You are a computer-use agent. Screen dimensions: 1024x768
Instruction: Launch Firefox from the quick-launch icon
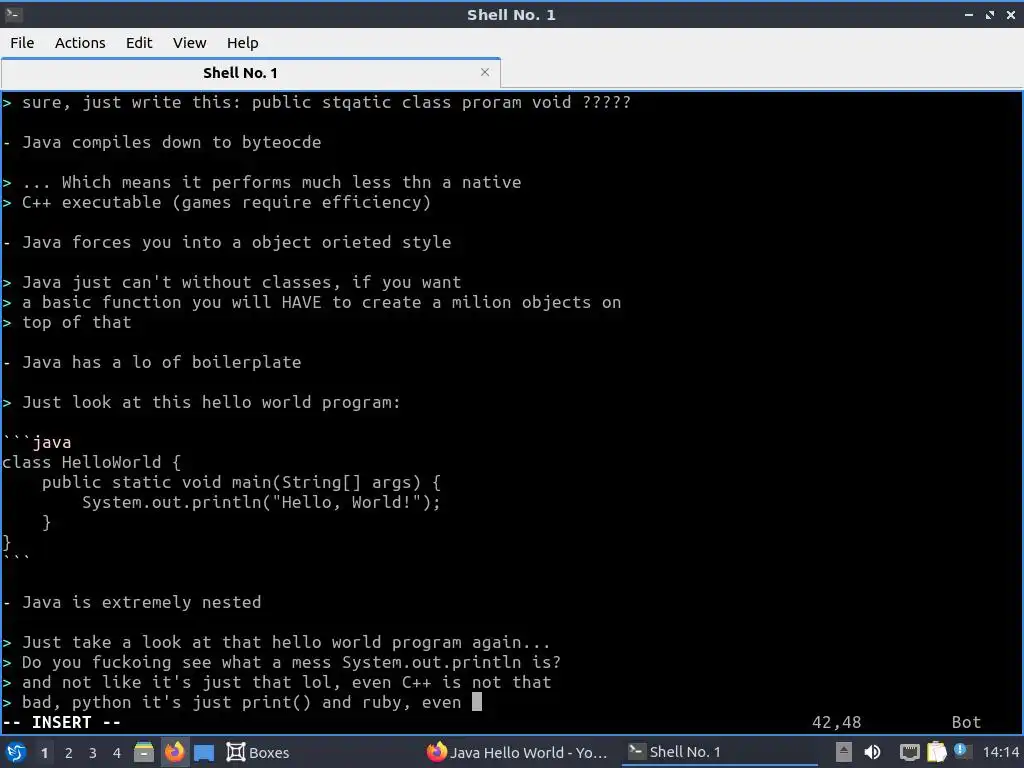tap(174, 752)
